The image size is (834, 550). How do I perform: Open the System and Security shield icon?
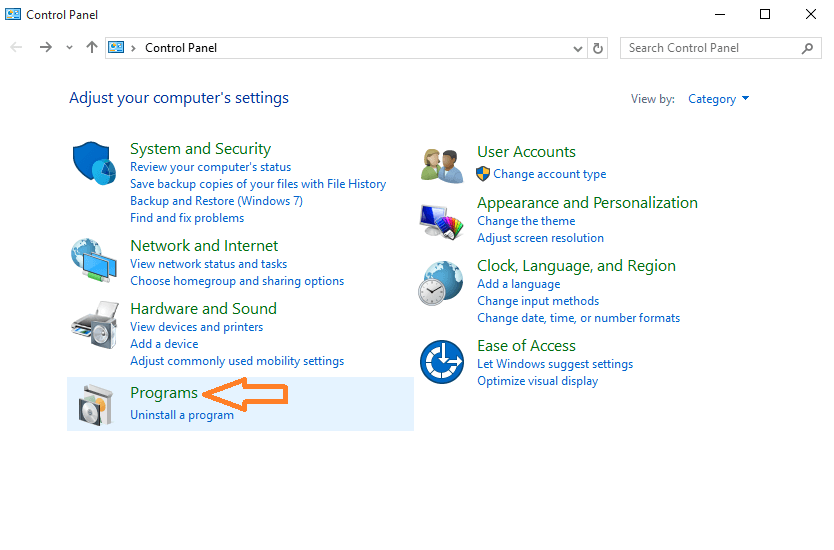pos(94,163)
